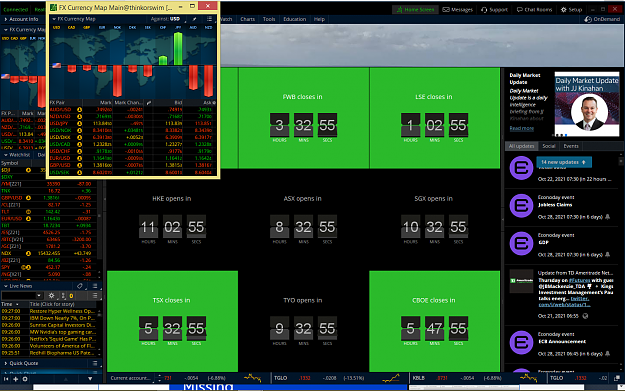Viewport: 625px width, 391px height.
Task: Open column settings gear in Ask header
Action: [214, 103]
